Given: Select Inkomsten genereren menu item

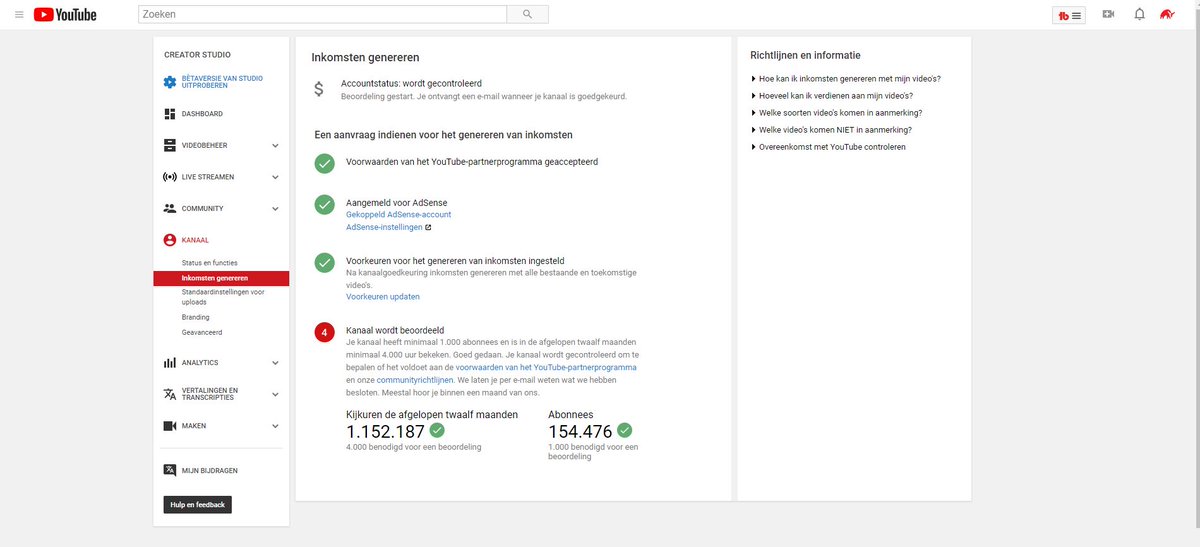Looking at the screenshot, I should pos(221,278).
